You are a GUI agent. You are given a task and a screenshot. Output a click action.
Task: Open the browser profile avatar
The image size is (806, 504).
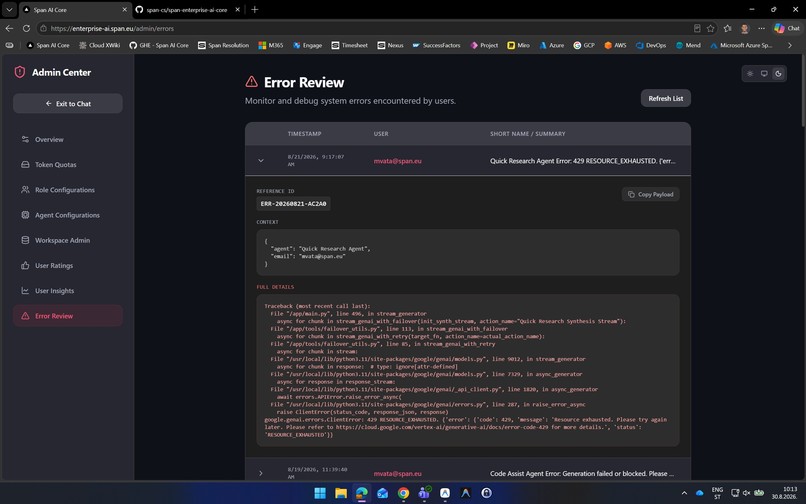(744, 28)
